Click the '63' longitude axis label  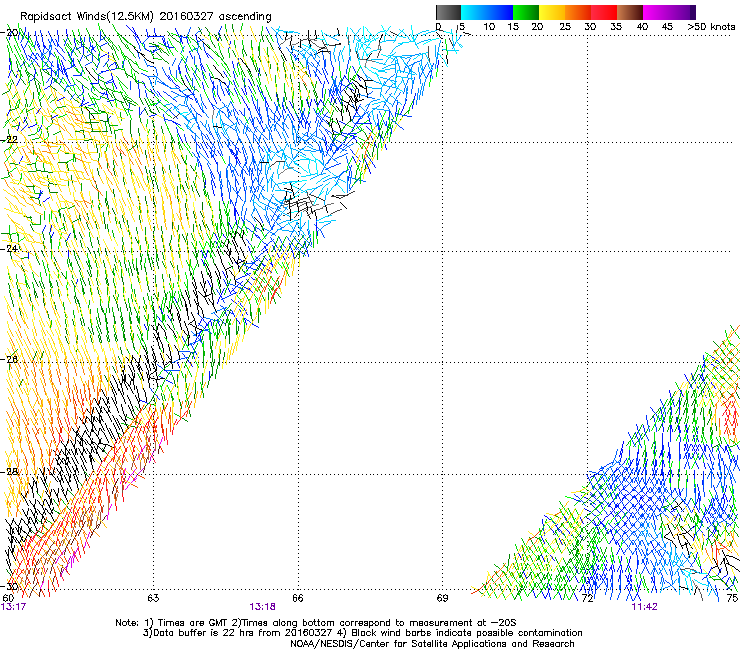click(153, 598)
